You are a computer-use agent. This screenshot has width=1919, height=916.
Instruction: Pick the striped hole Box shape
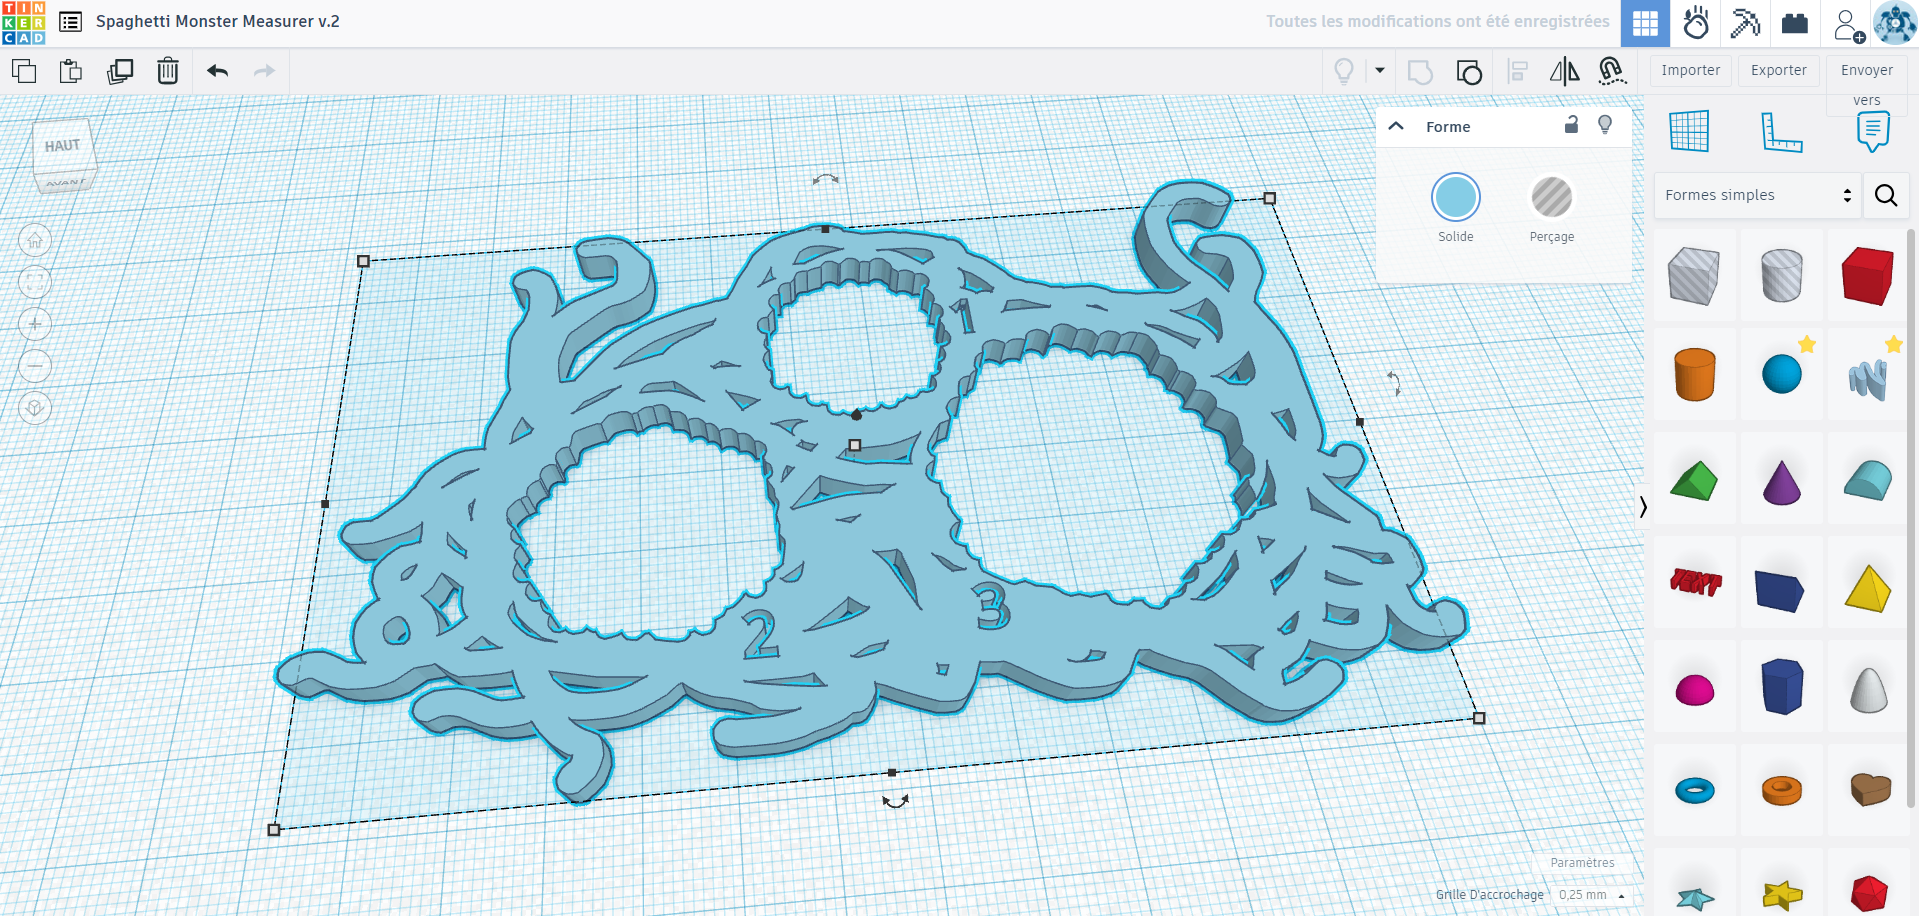1694,276
